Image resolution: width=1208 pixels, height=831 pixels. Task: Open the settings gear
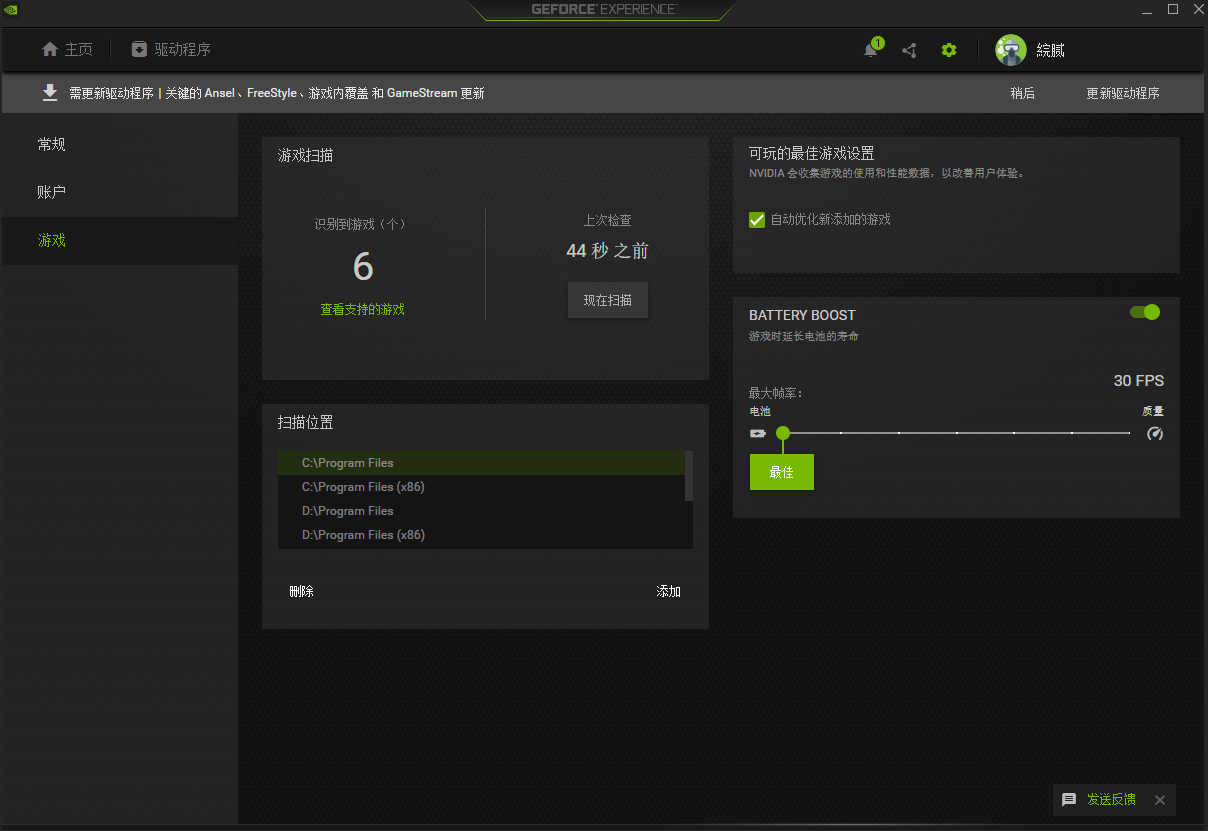click(x=949, y=50)
